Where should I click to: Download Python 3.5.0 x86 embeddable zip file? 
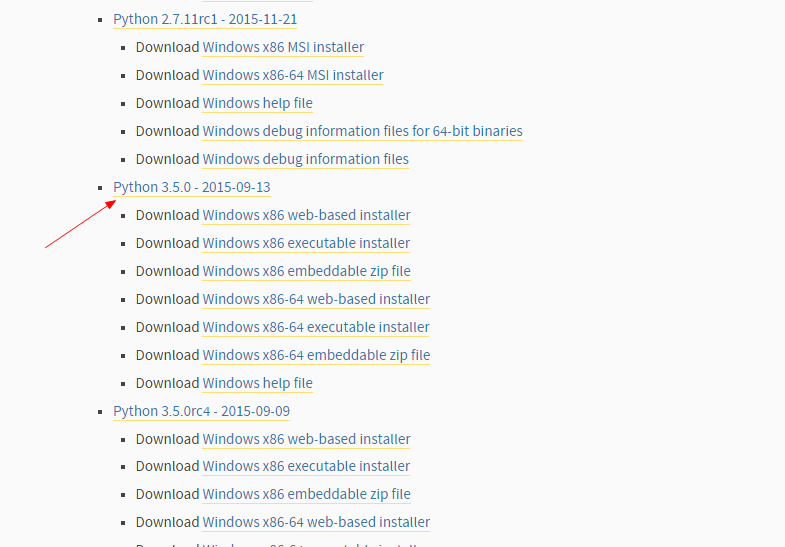point(306,272)
